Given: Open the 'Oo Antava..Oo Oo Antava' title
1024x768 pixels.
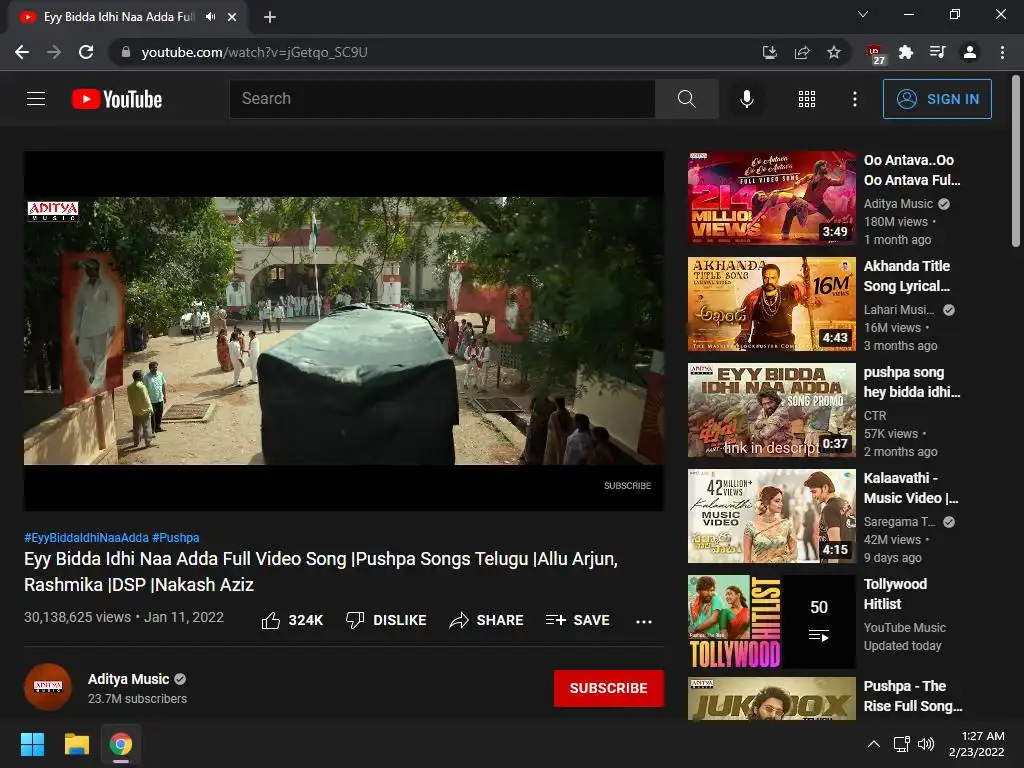Looking at the screenshot, I should (x=912, y=170).
